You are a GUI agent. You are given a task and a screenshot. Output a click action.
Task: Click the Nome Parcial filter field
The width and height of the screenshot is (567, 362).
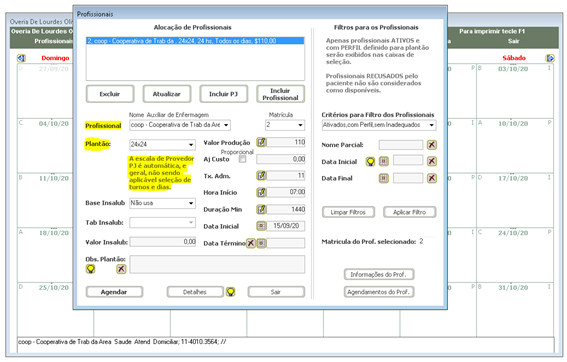coord(401,145)
